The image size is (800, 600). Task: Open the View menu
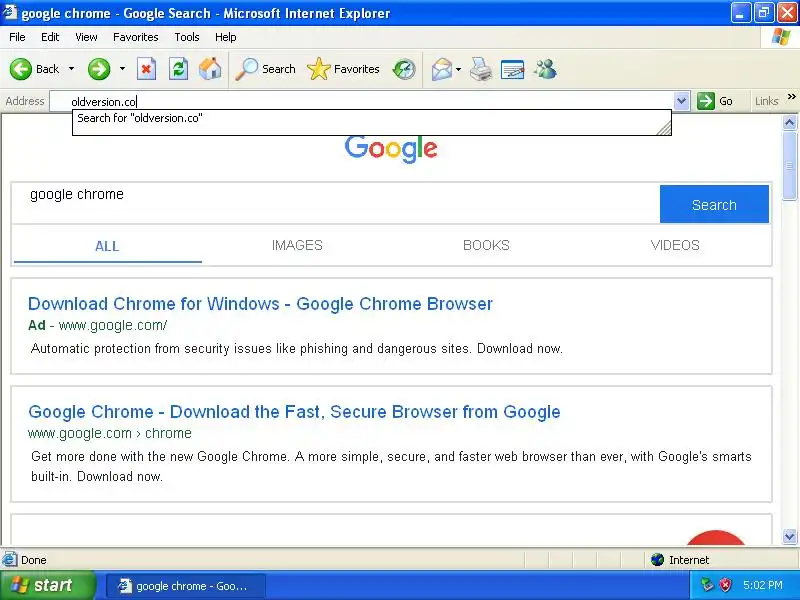tap(86, 37)
